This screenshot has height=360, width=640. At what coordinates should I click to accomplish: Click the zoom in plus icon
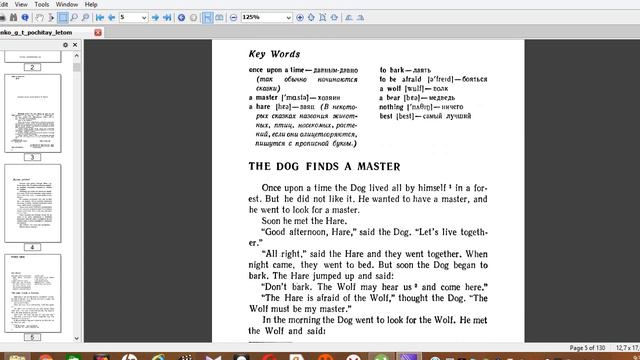tap(300, 18)
